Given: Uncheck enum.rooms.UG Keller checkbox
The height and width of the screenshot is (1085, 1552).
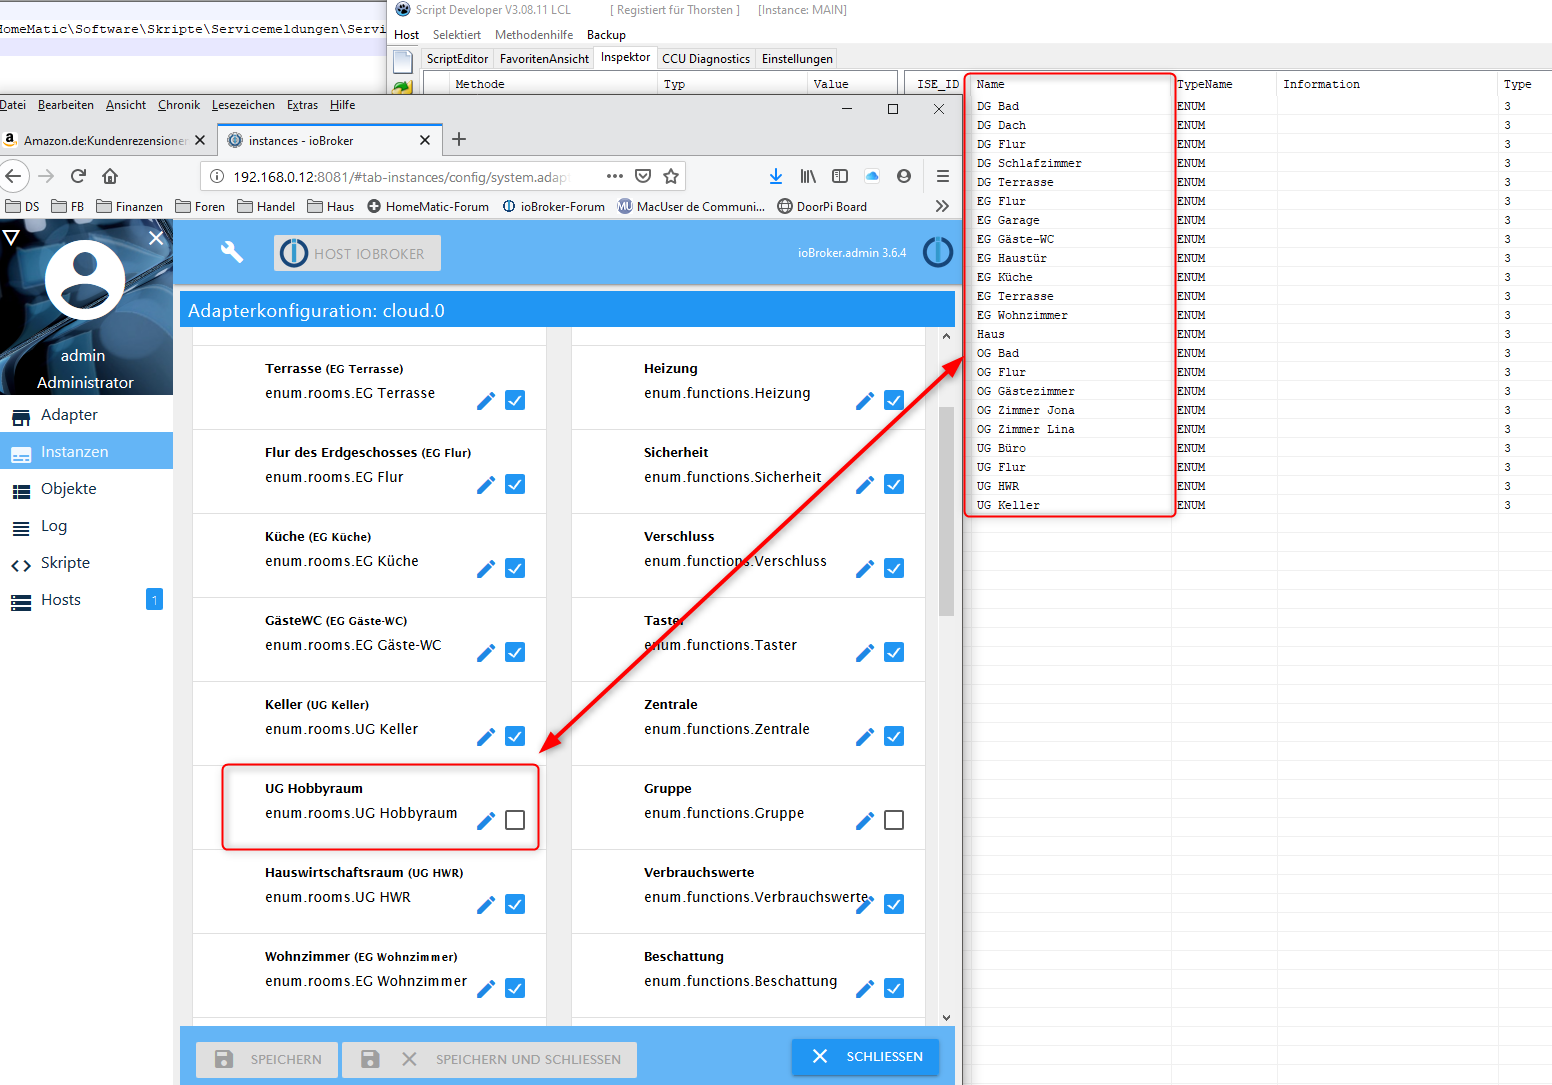Looking at the screenshot, I should [x=515, y=736].
